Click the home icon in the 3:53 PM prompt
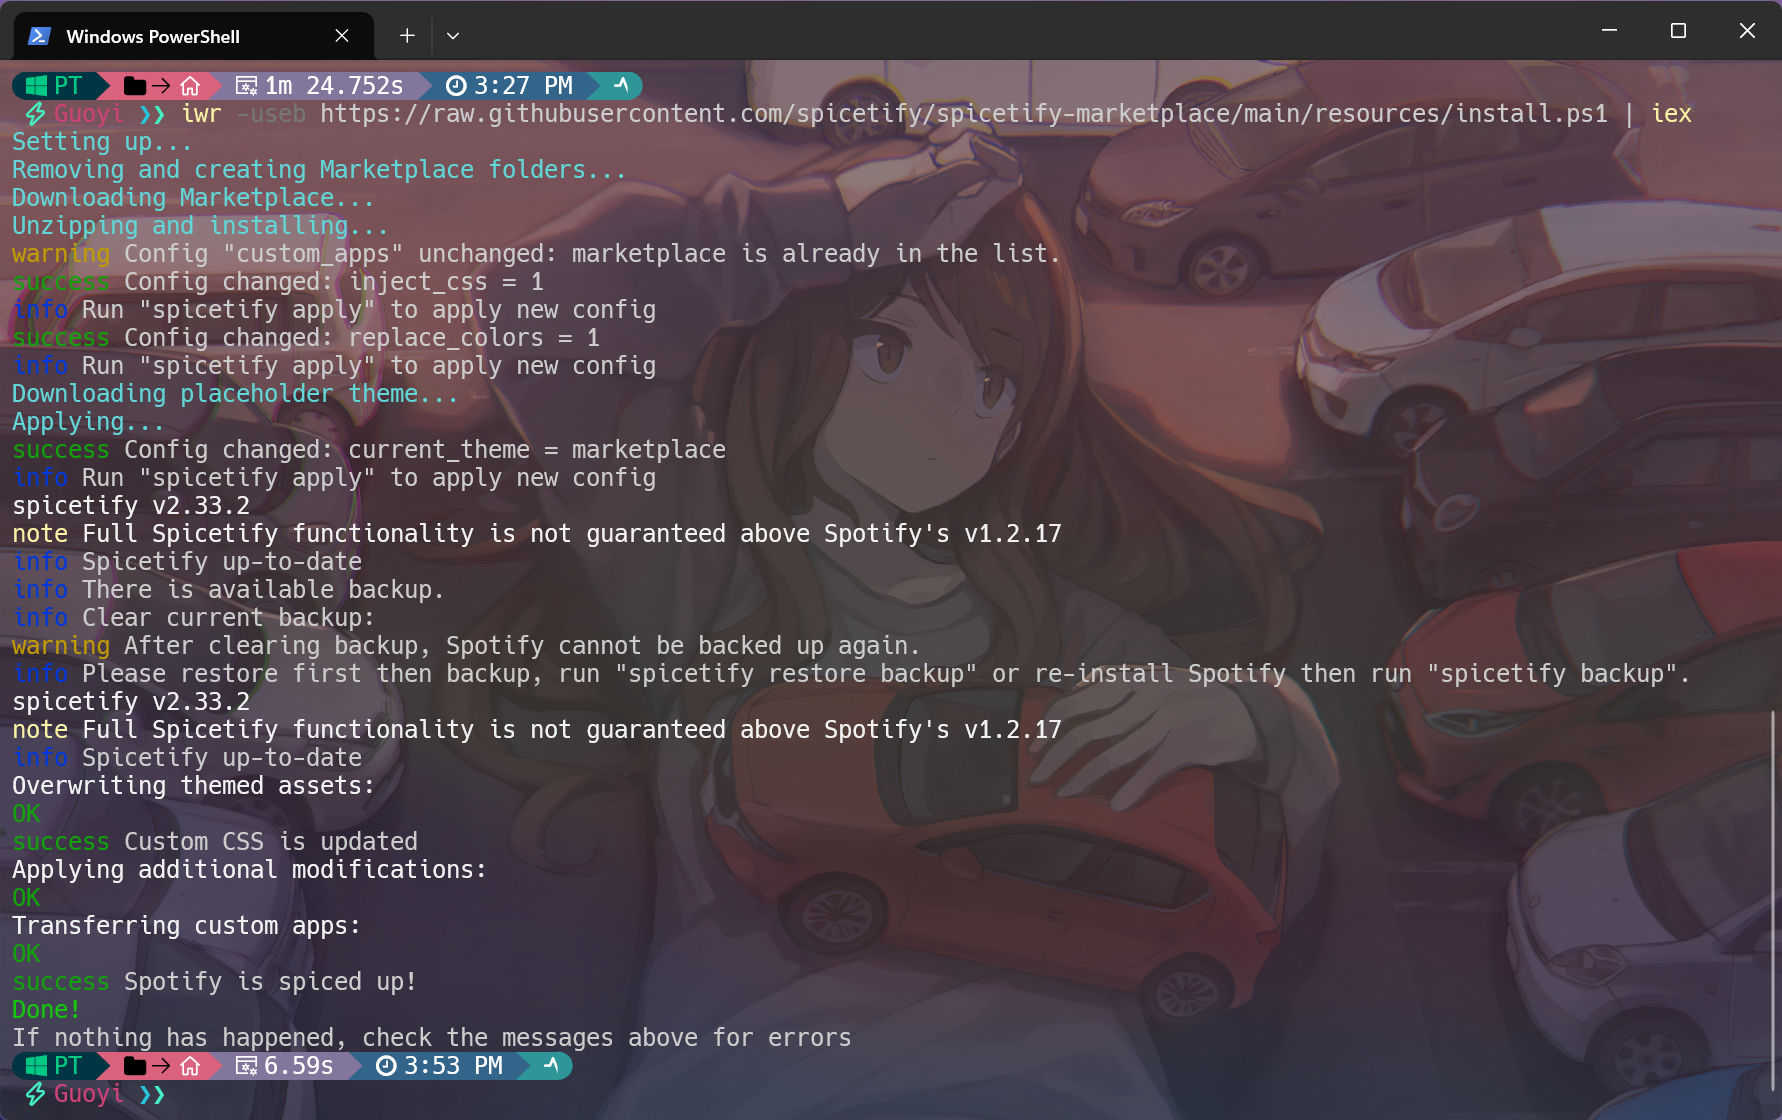Viewport: 1782px width, 1120px height. coord(190,1066)
